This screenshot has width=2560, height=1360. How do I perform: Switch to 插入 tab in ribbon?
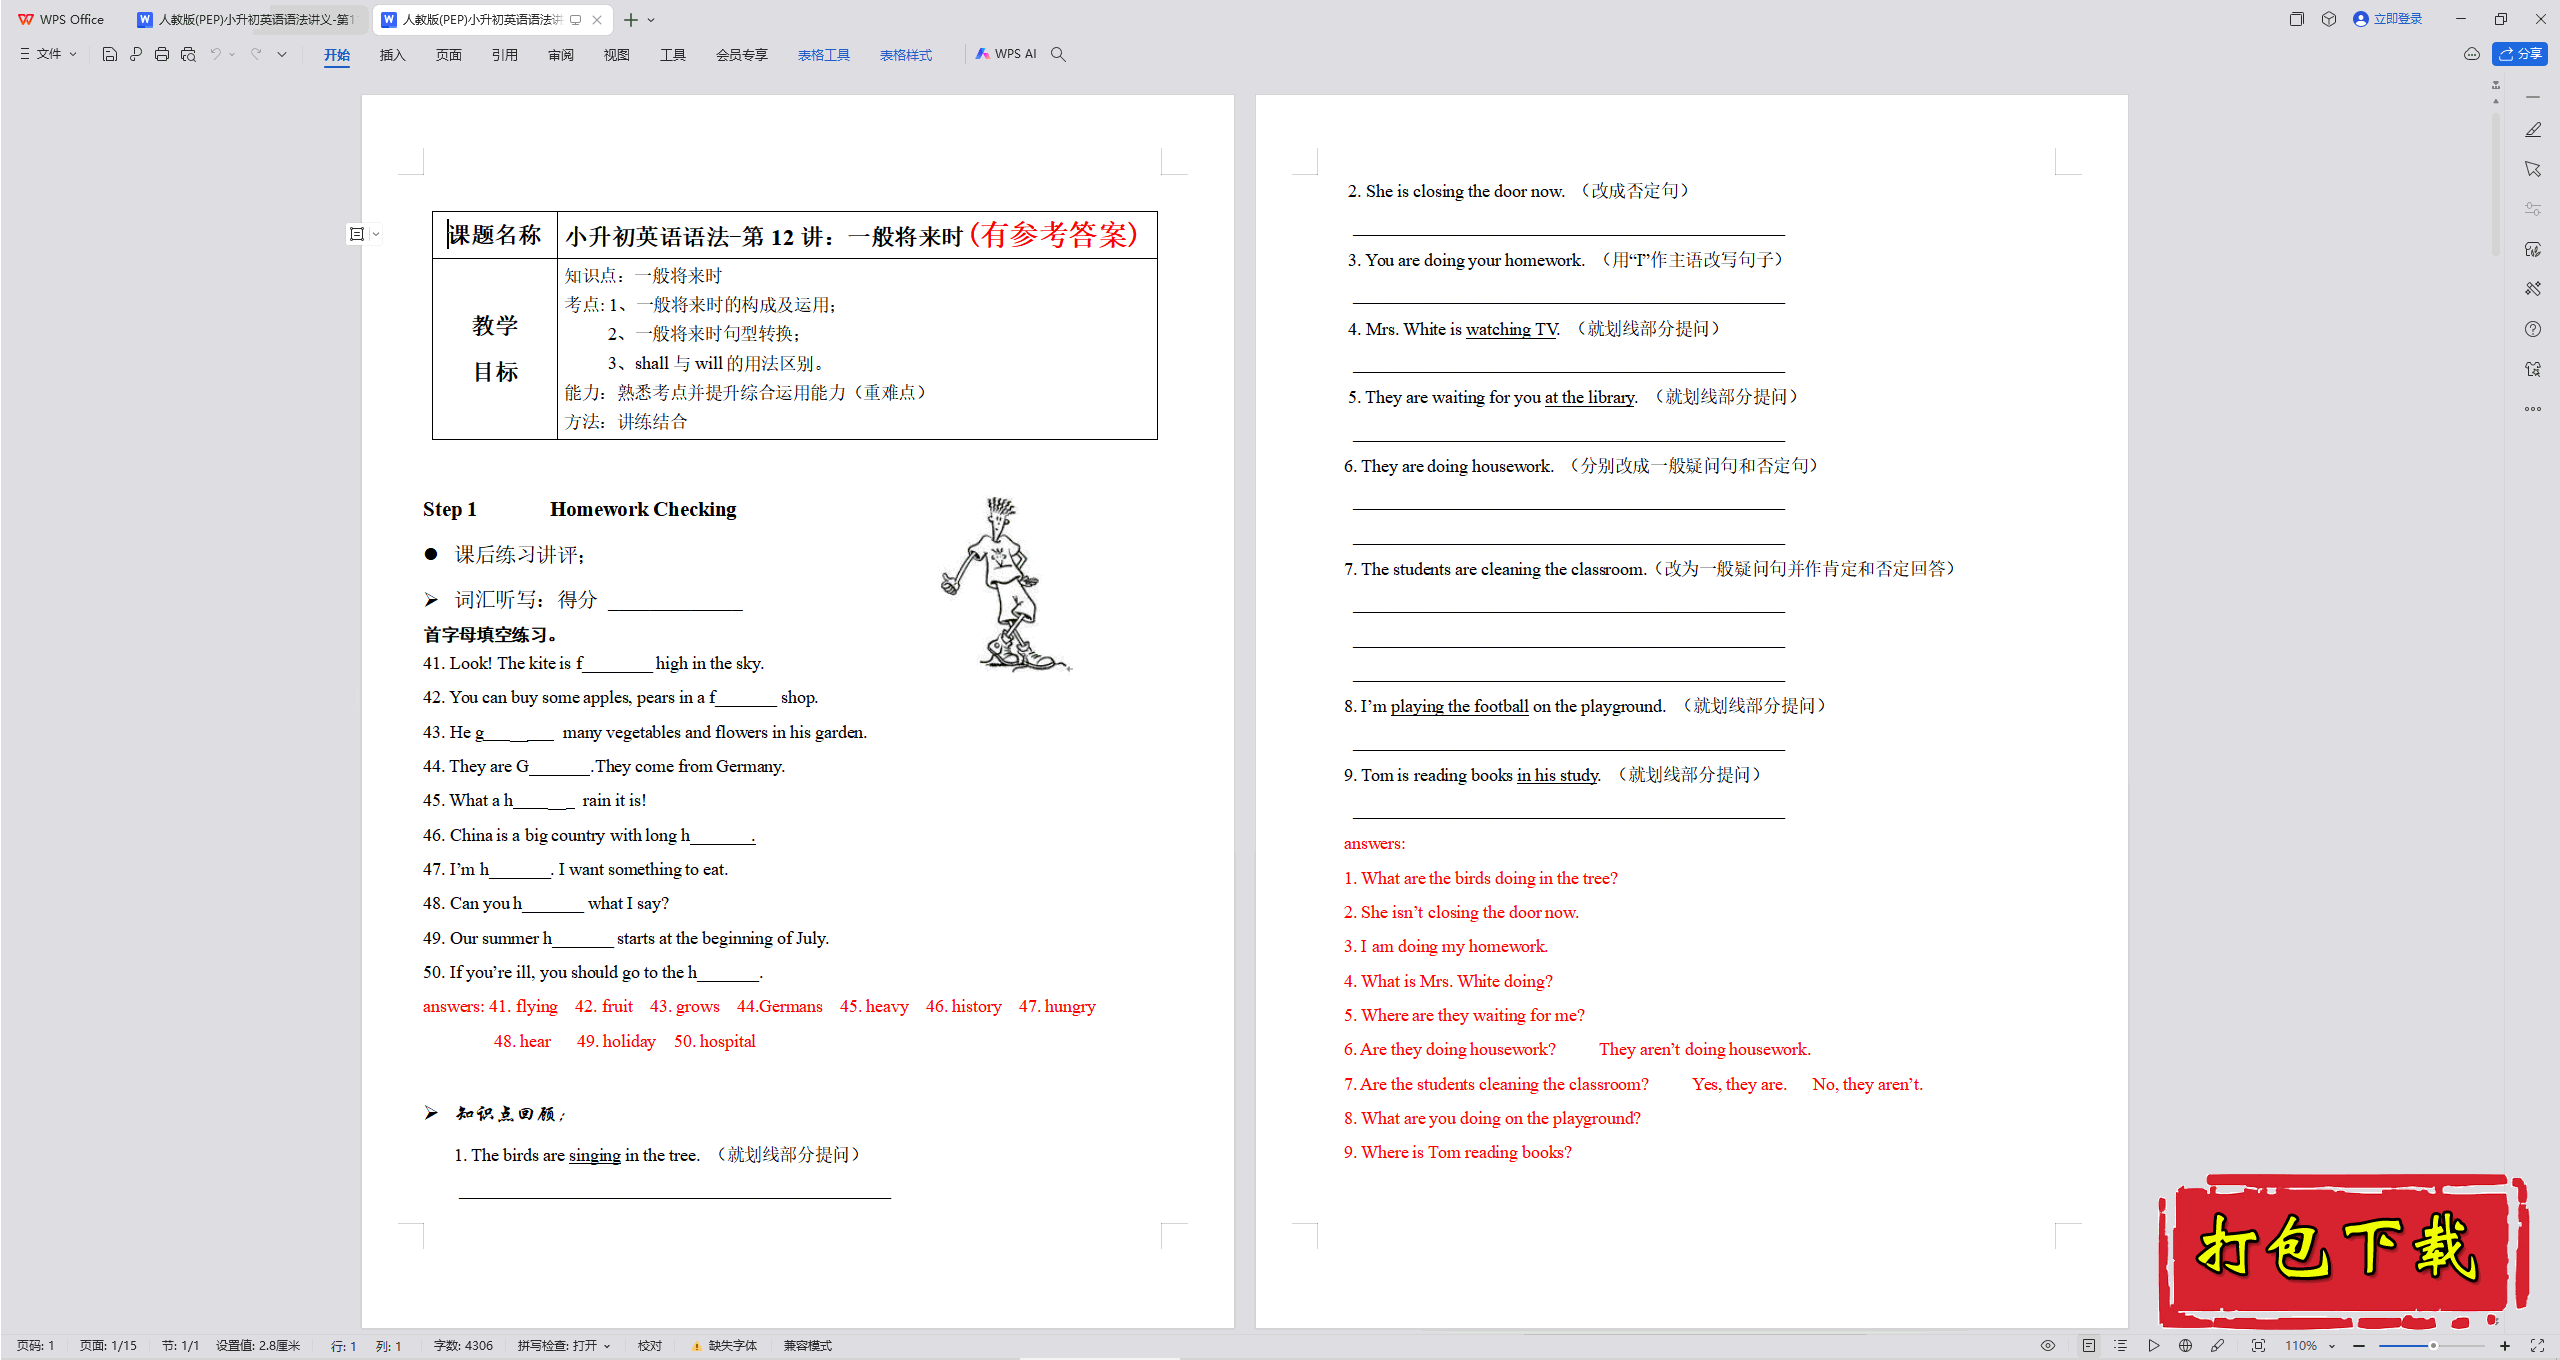click(x=391, y=54)
